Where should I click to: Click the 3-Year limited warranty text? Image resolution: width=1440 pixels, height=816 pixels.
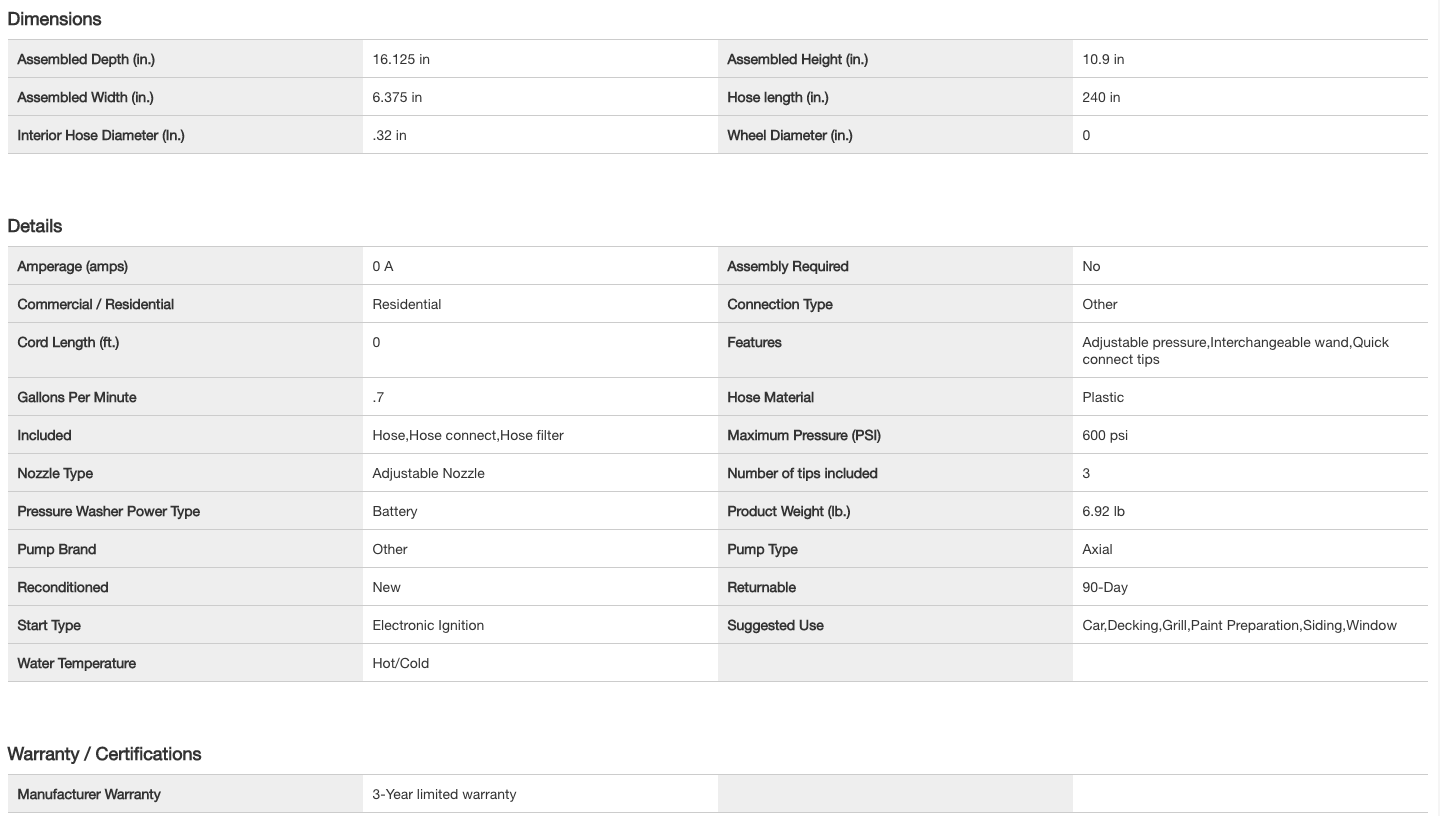coord(444,794)
